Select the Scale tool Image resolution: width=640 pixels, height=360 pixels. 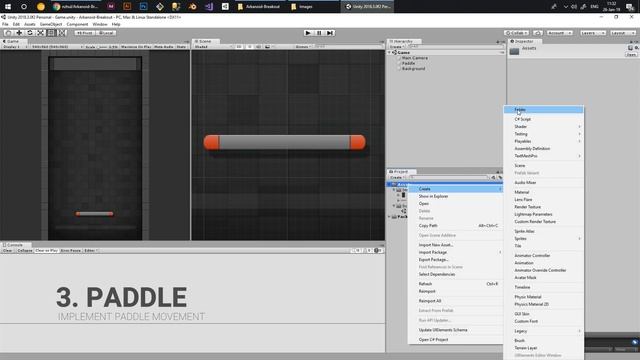pyautogui.click(x=40, y=33)
